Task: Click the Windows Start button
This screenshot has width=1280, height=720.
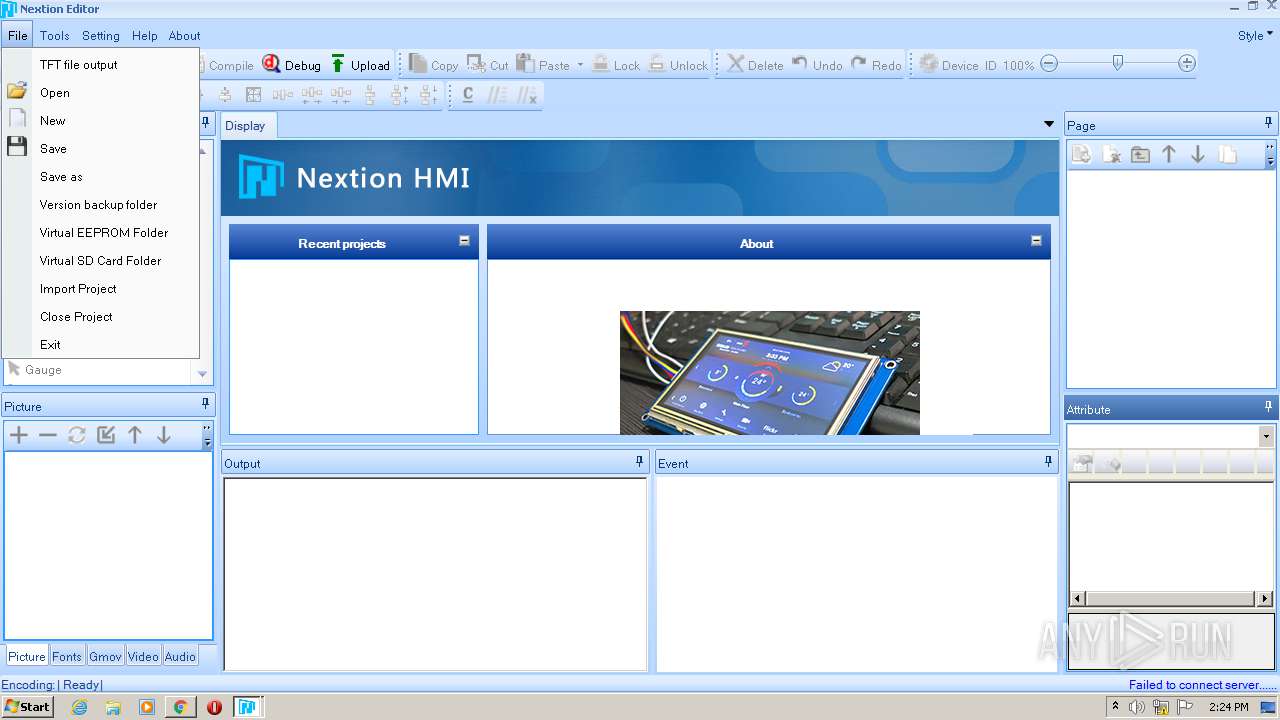Action: coord(27,707)
